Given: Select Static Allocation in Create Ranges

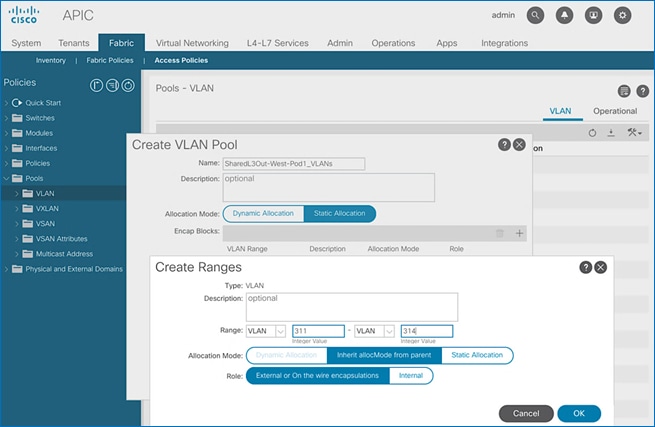Looking at the screenshot, I should pos(477,355).
